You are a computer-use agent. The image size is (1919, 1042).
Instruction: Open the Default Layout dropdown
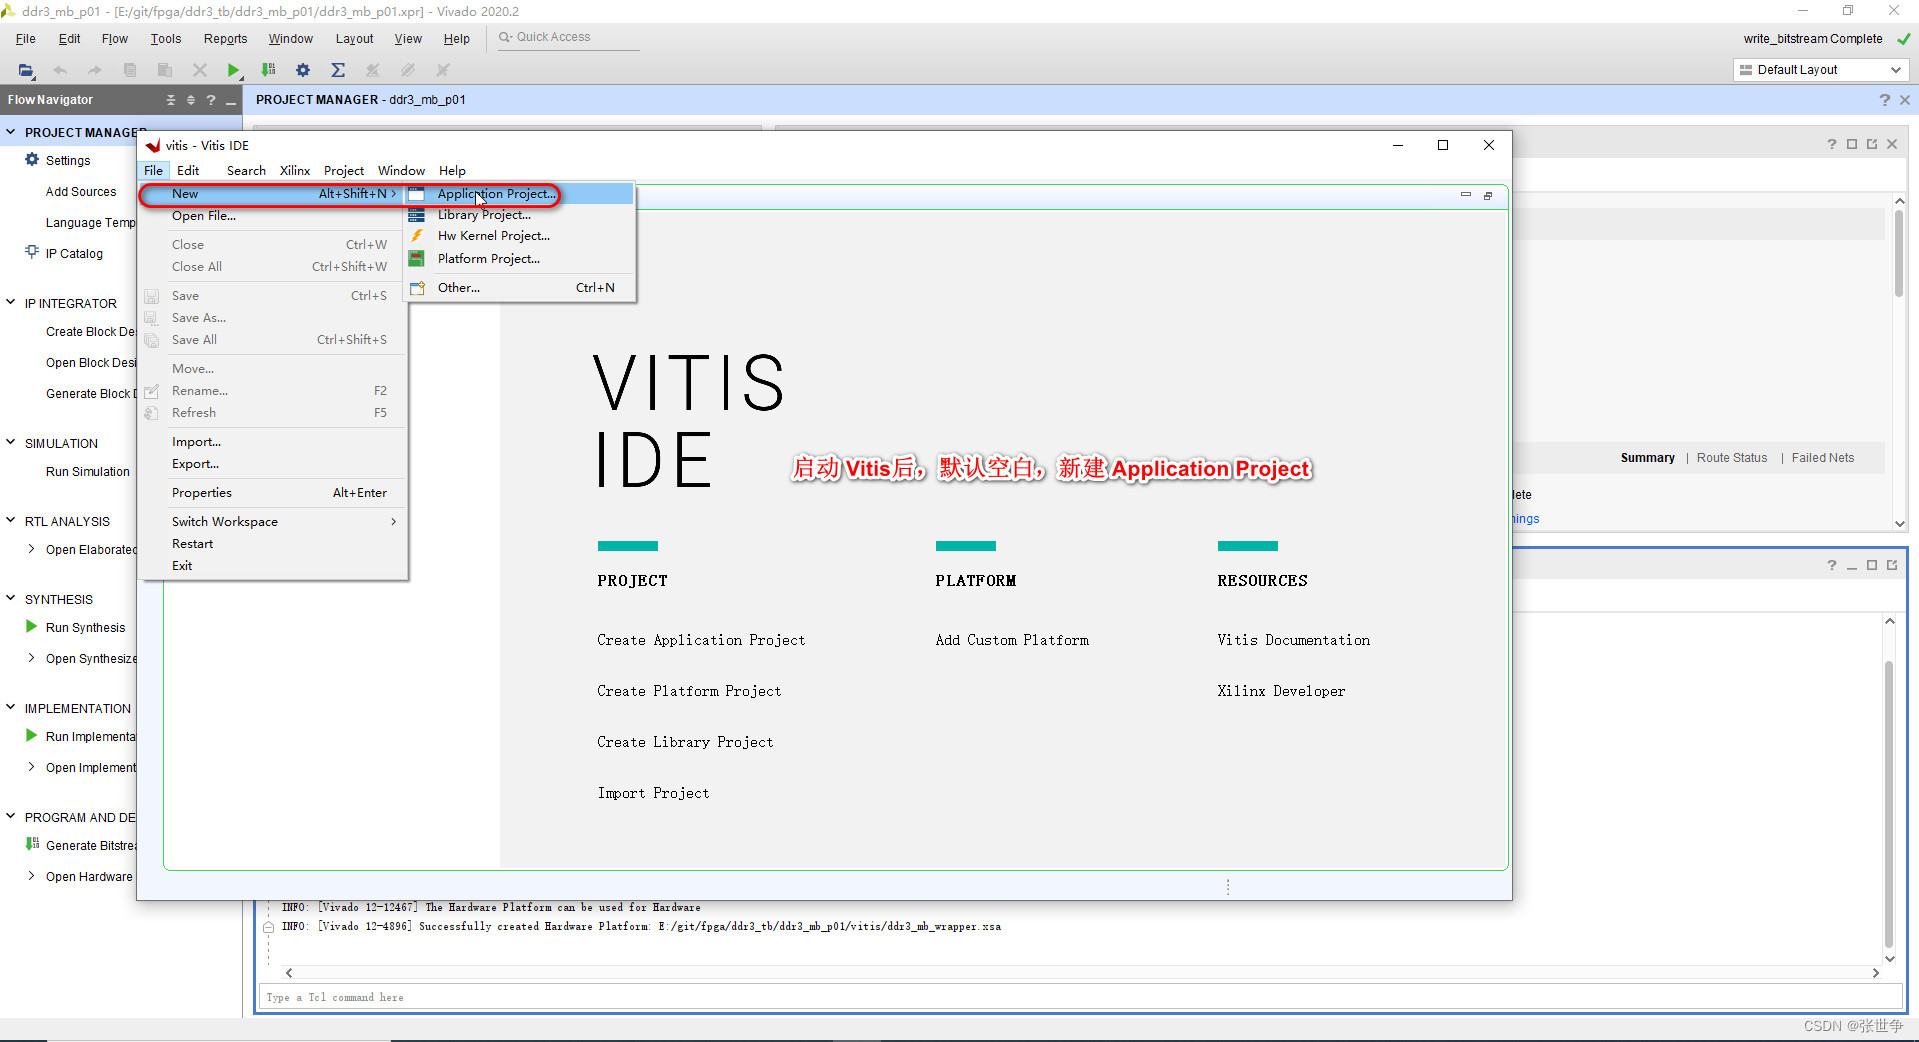pos(1895,70)
